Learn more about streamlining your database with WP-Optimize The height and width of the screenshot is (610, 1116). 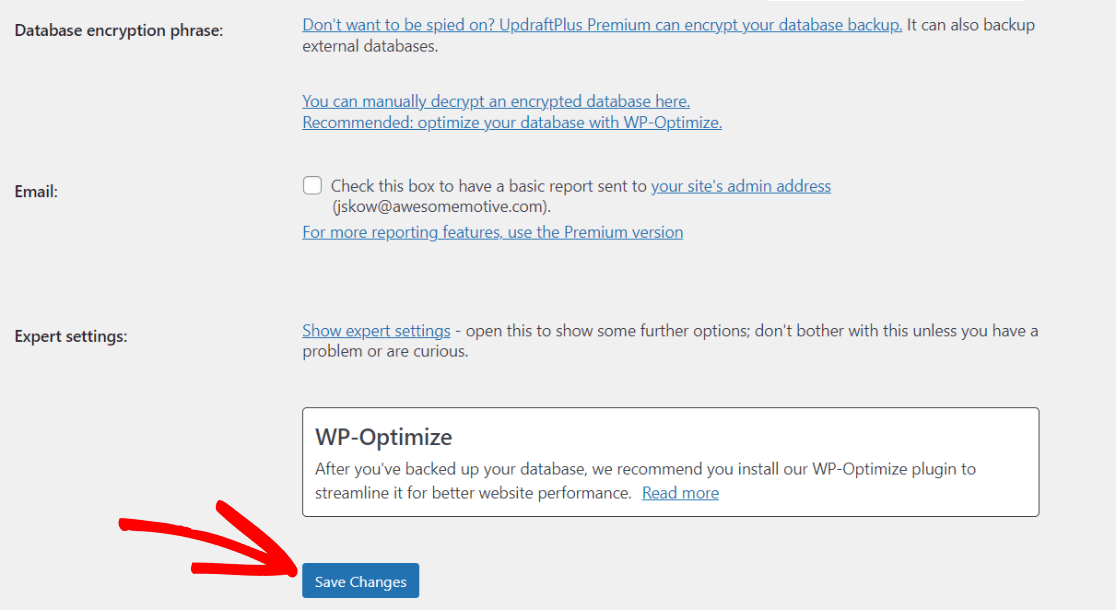[680, 492]
